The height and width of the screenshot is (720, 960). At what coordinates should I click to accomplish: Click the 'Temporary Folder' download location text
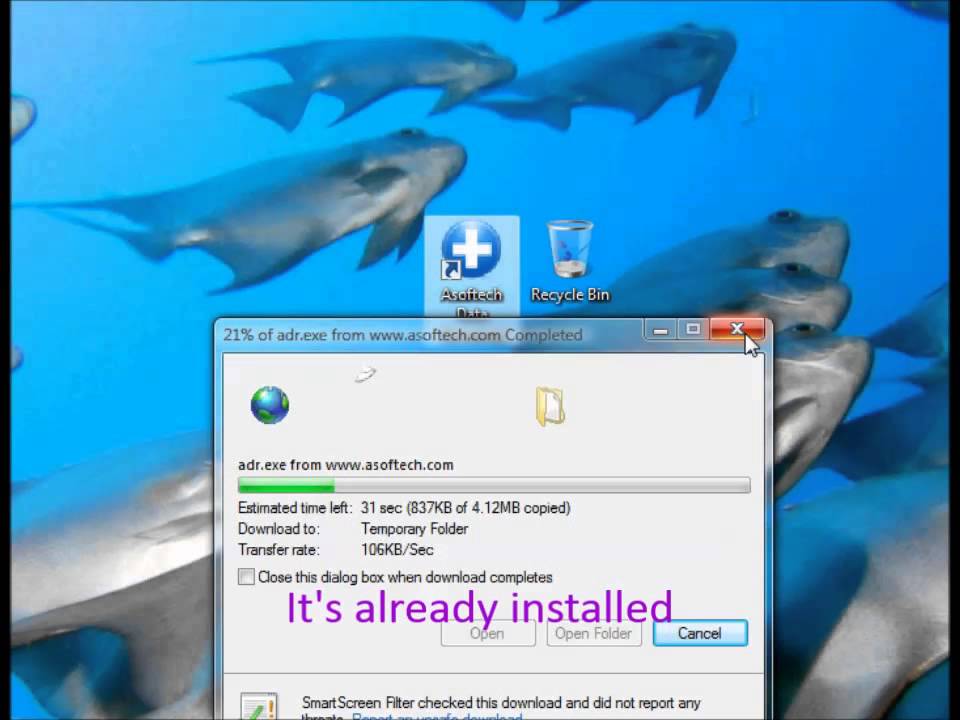[x=414, y=528]
